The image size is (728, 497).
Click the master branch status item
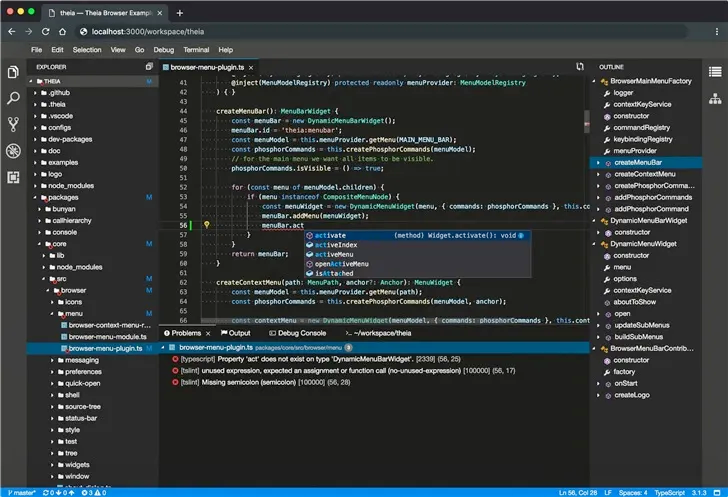[21, 492]
